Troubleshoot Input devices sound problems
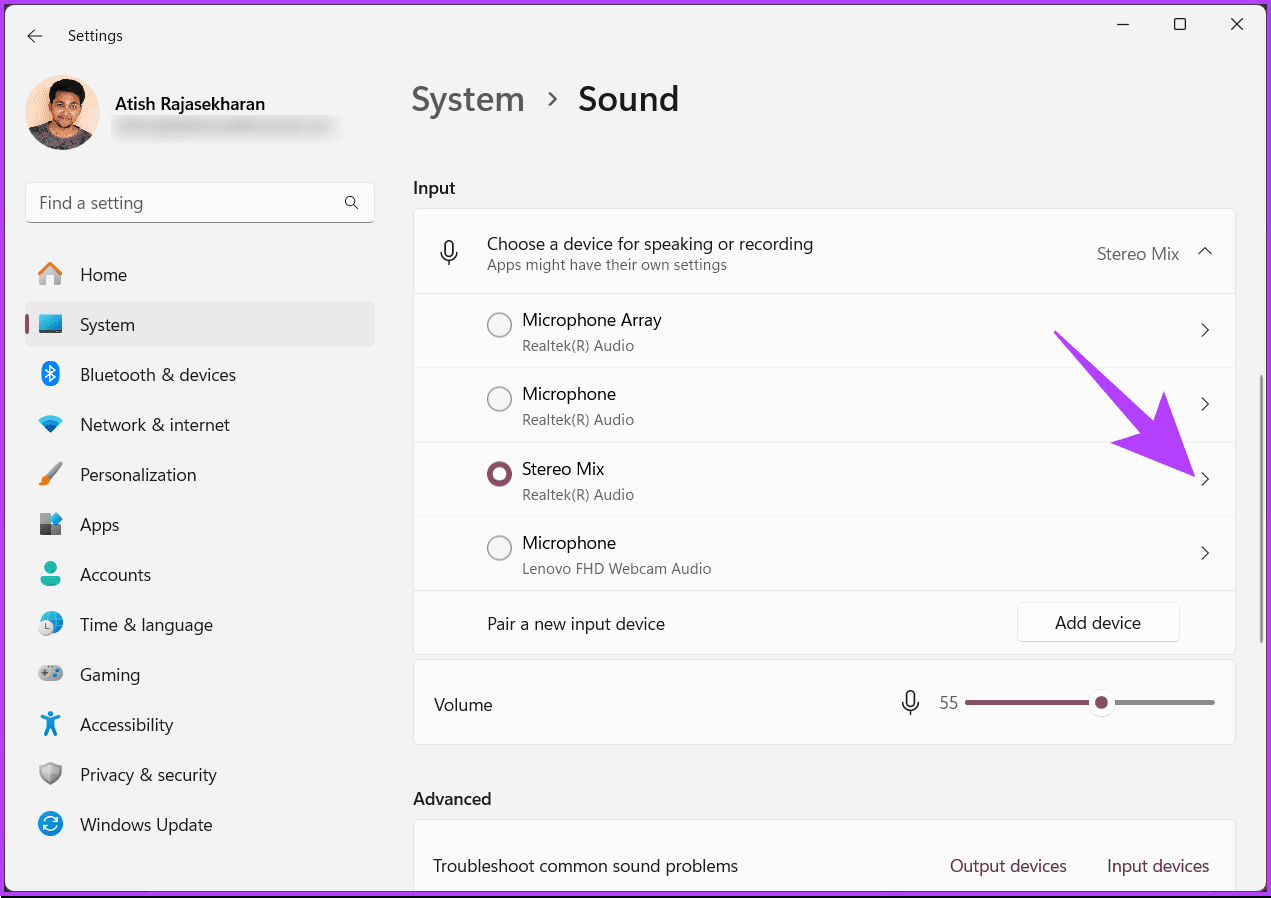Viewport: 1271px width, 898px height. click(x=1157, y=865)
